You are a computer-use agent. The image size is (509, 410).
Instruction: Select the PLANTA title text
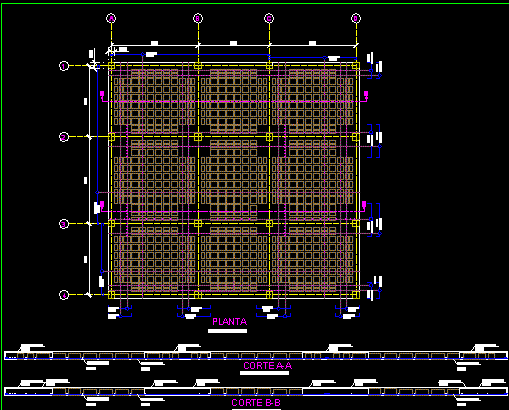tap(230, 322)
